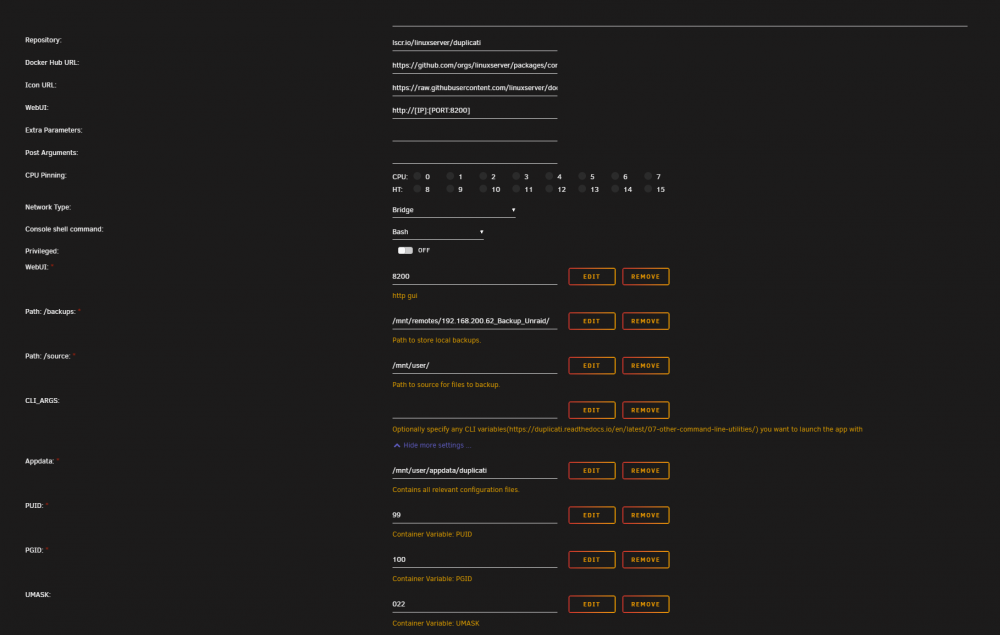Focus the /source path field

click(474, 366)
